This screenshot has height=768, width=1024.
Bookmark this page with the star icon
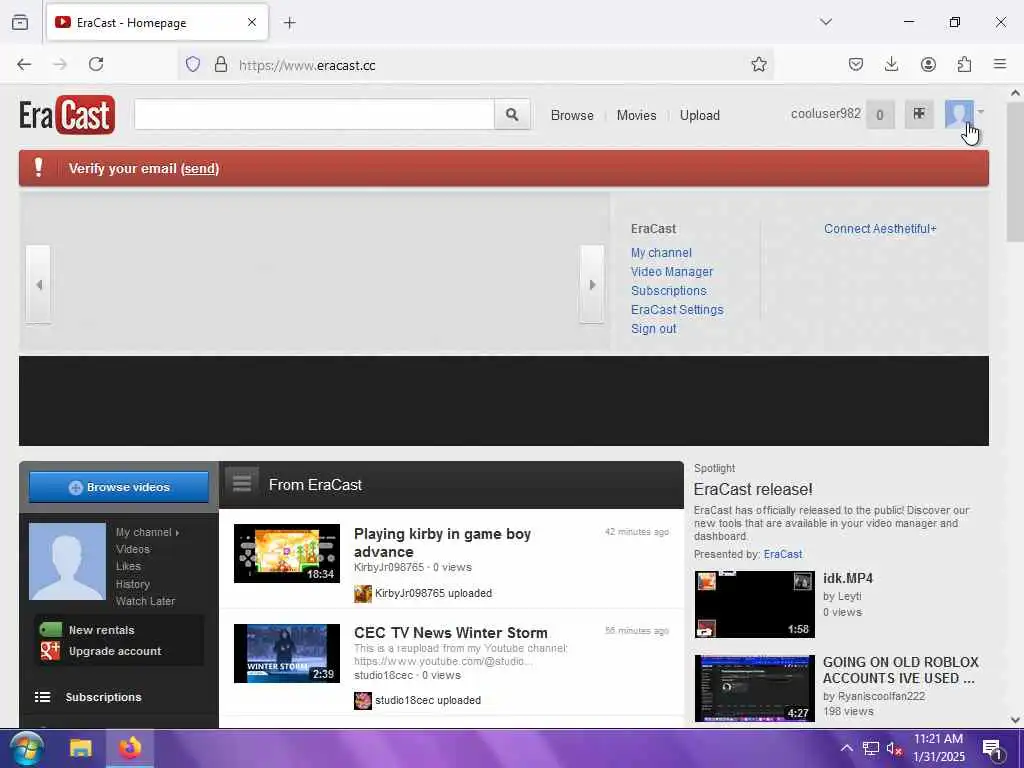[x=758, y=64]
